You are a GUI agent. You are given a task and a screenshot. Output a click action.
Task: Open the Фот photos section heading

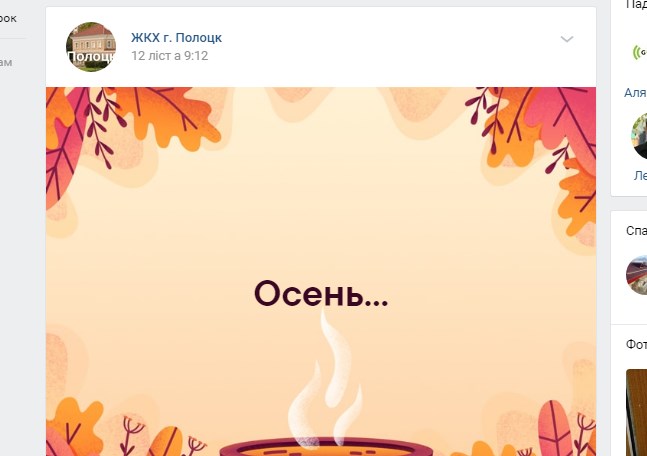click(636, 344)
